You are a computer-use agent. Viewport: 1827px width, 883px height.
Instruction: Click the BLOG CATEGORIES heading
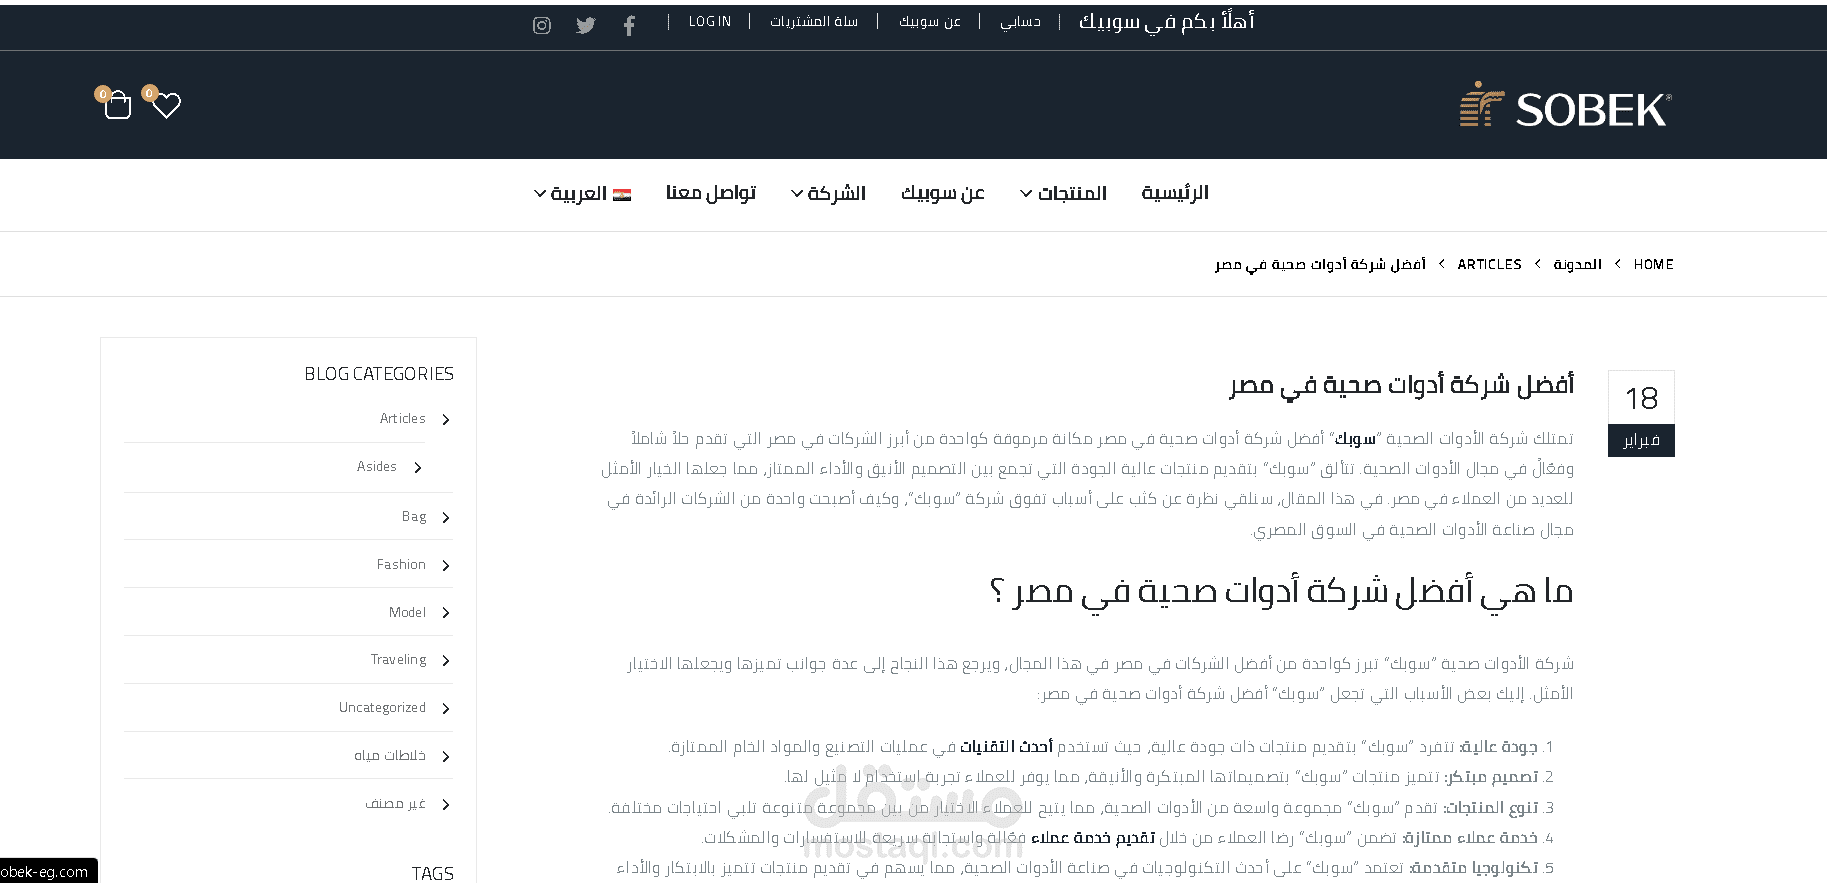point(379,374)
